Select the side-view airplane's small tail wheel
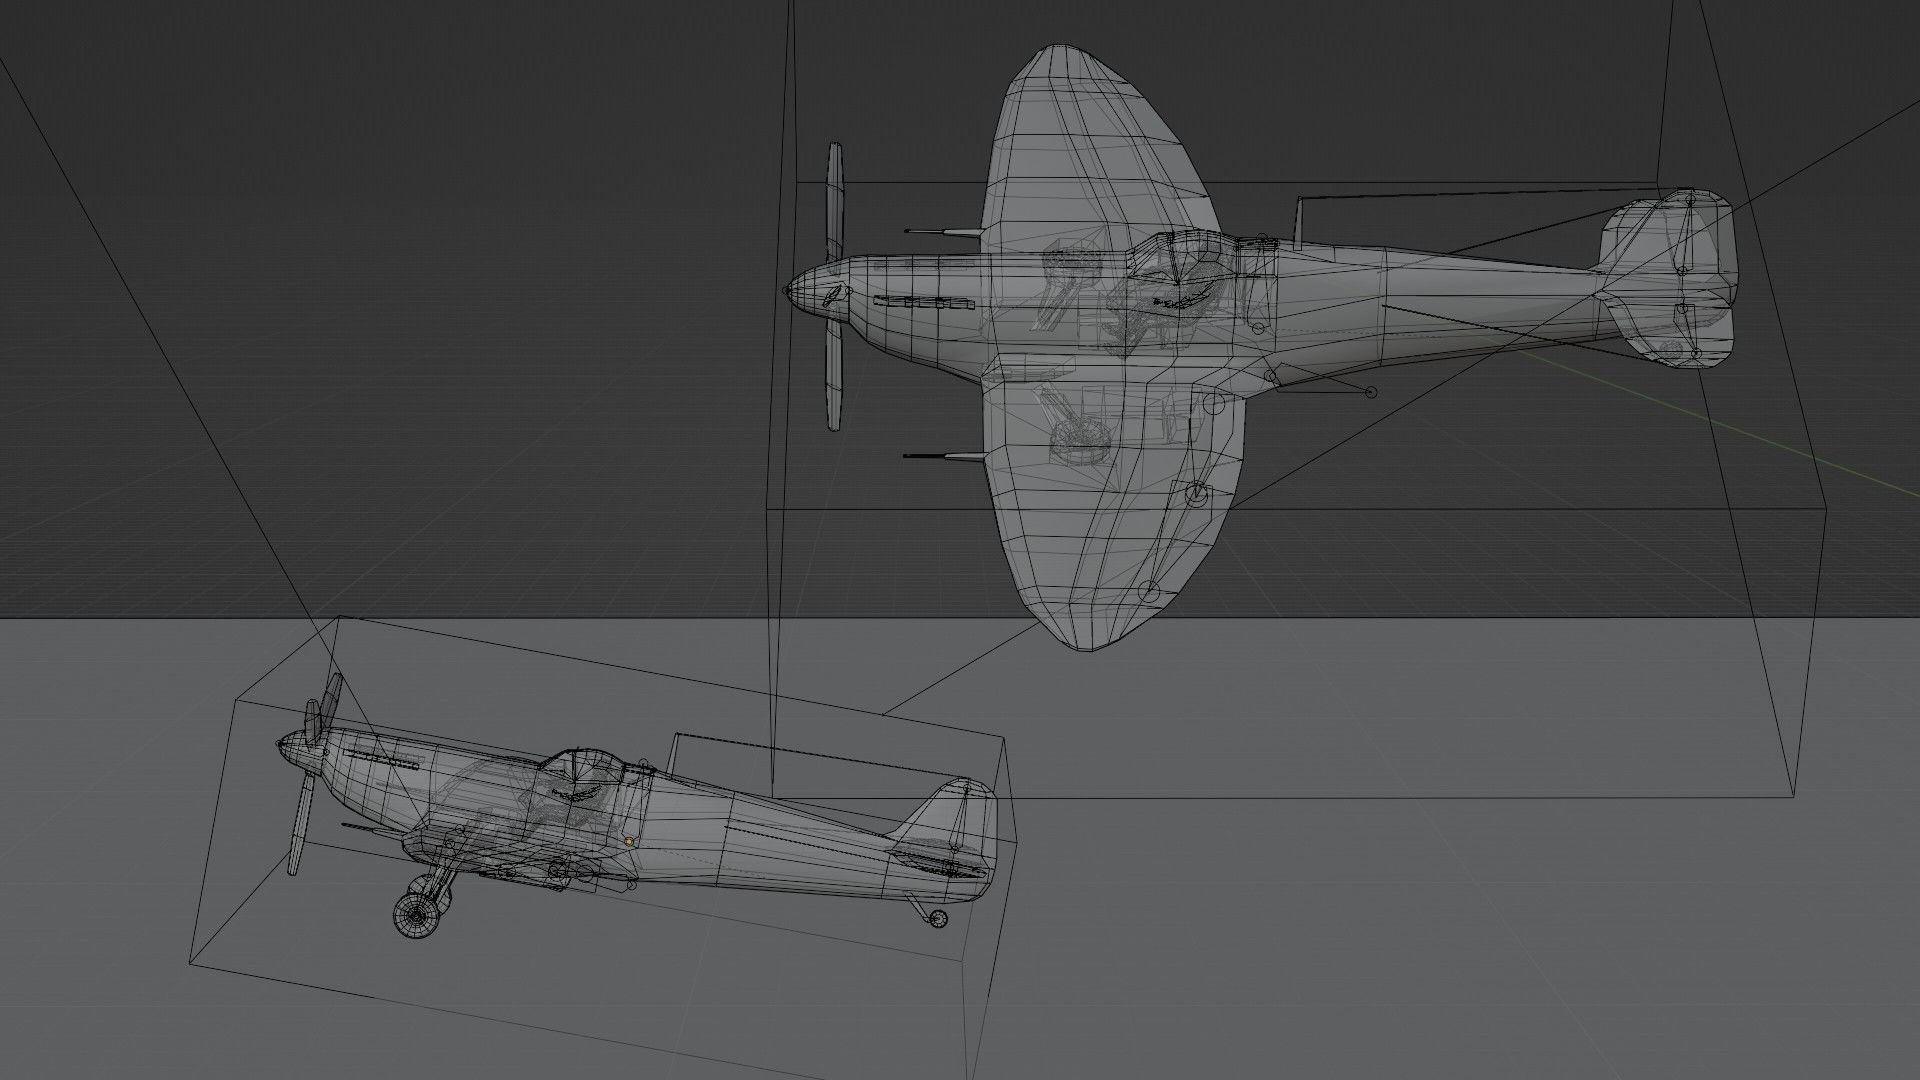Image resolution: width=1920 pixels, height=1080 pixels. pos(937,919)
